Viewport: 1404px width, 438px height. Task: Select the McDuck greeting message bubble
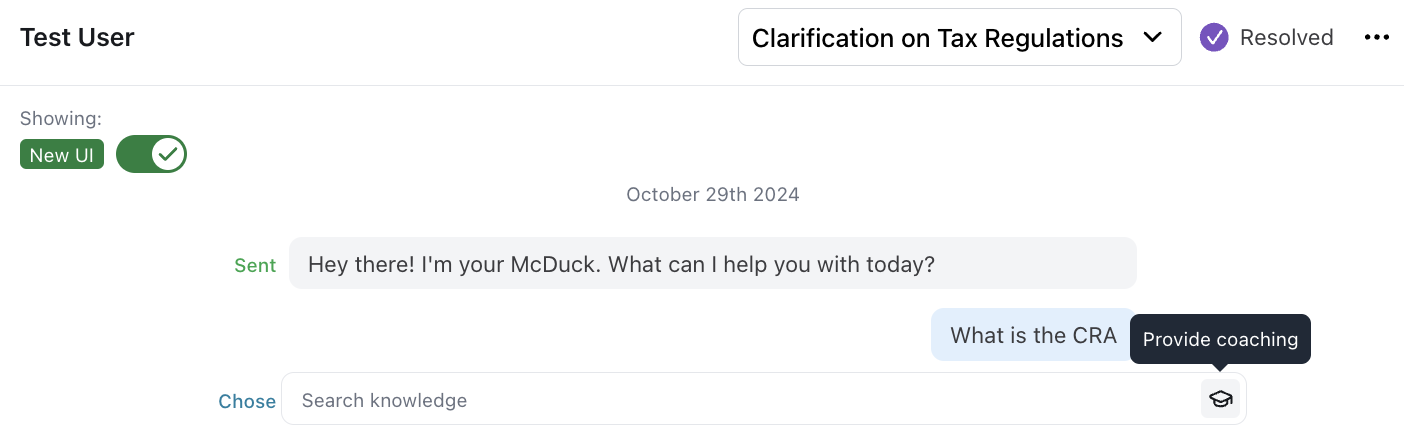[x=712, y=264]
